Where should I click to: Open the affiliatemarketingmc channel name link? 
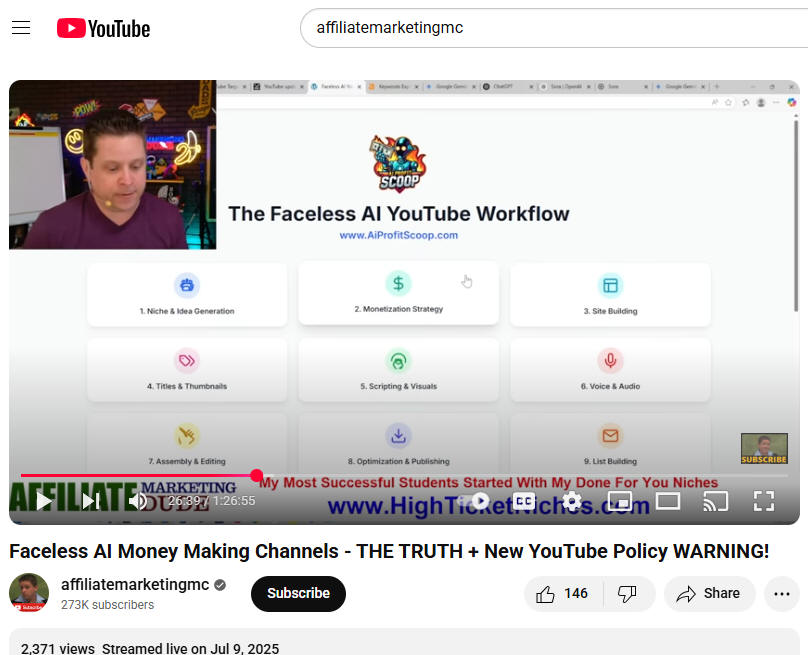[135, 584]
